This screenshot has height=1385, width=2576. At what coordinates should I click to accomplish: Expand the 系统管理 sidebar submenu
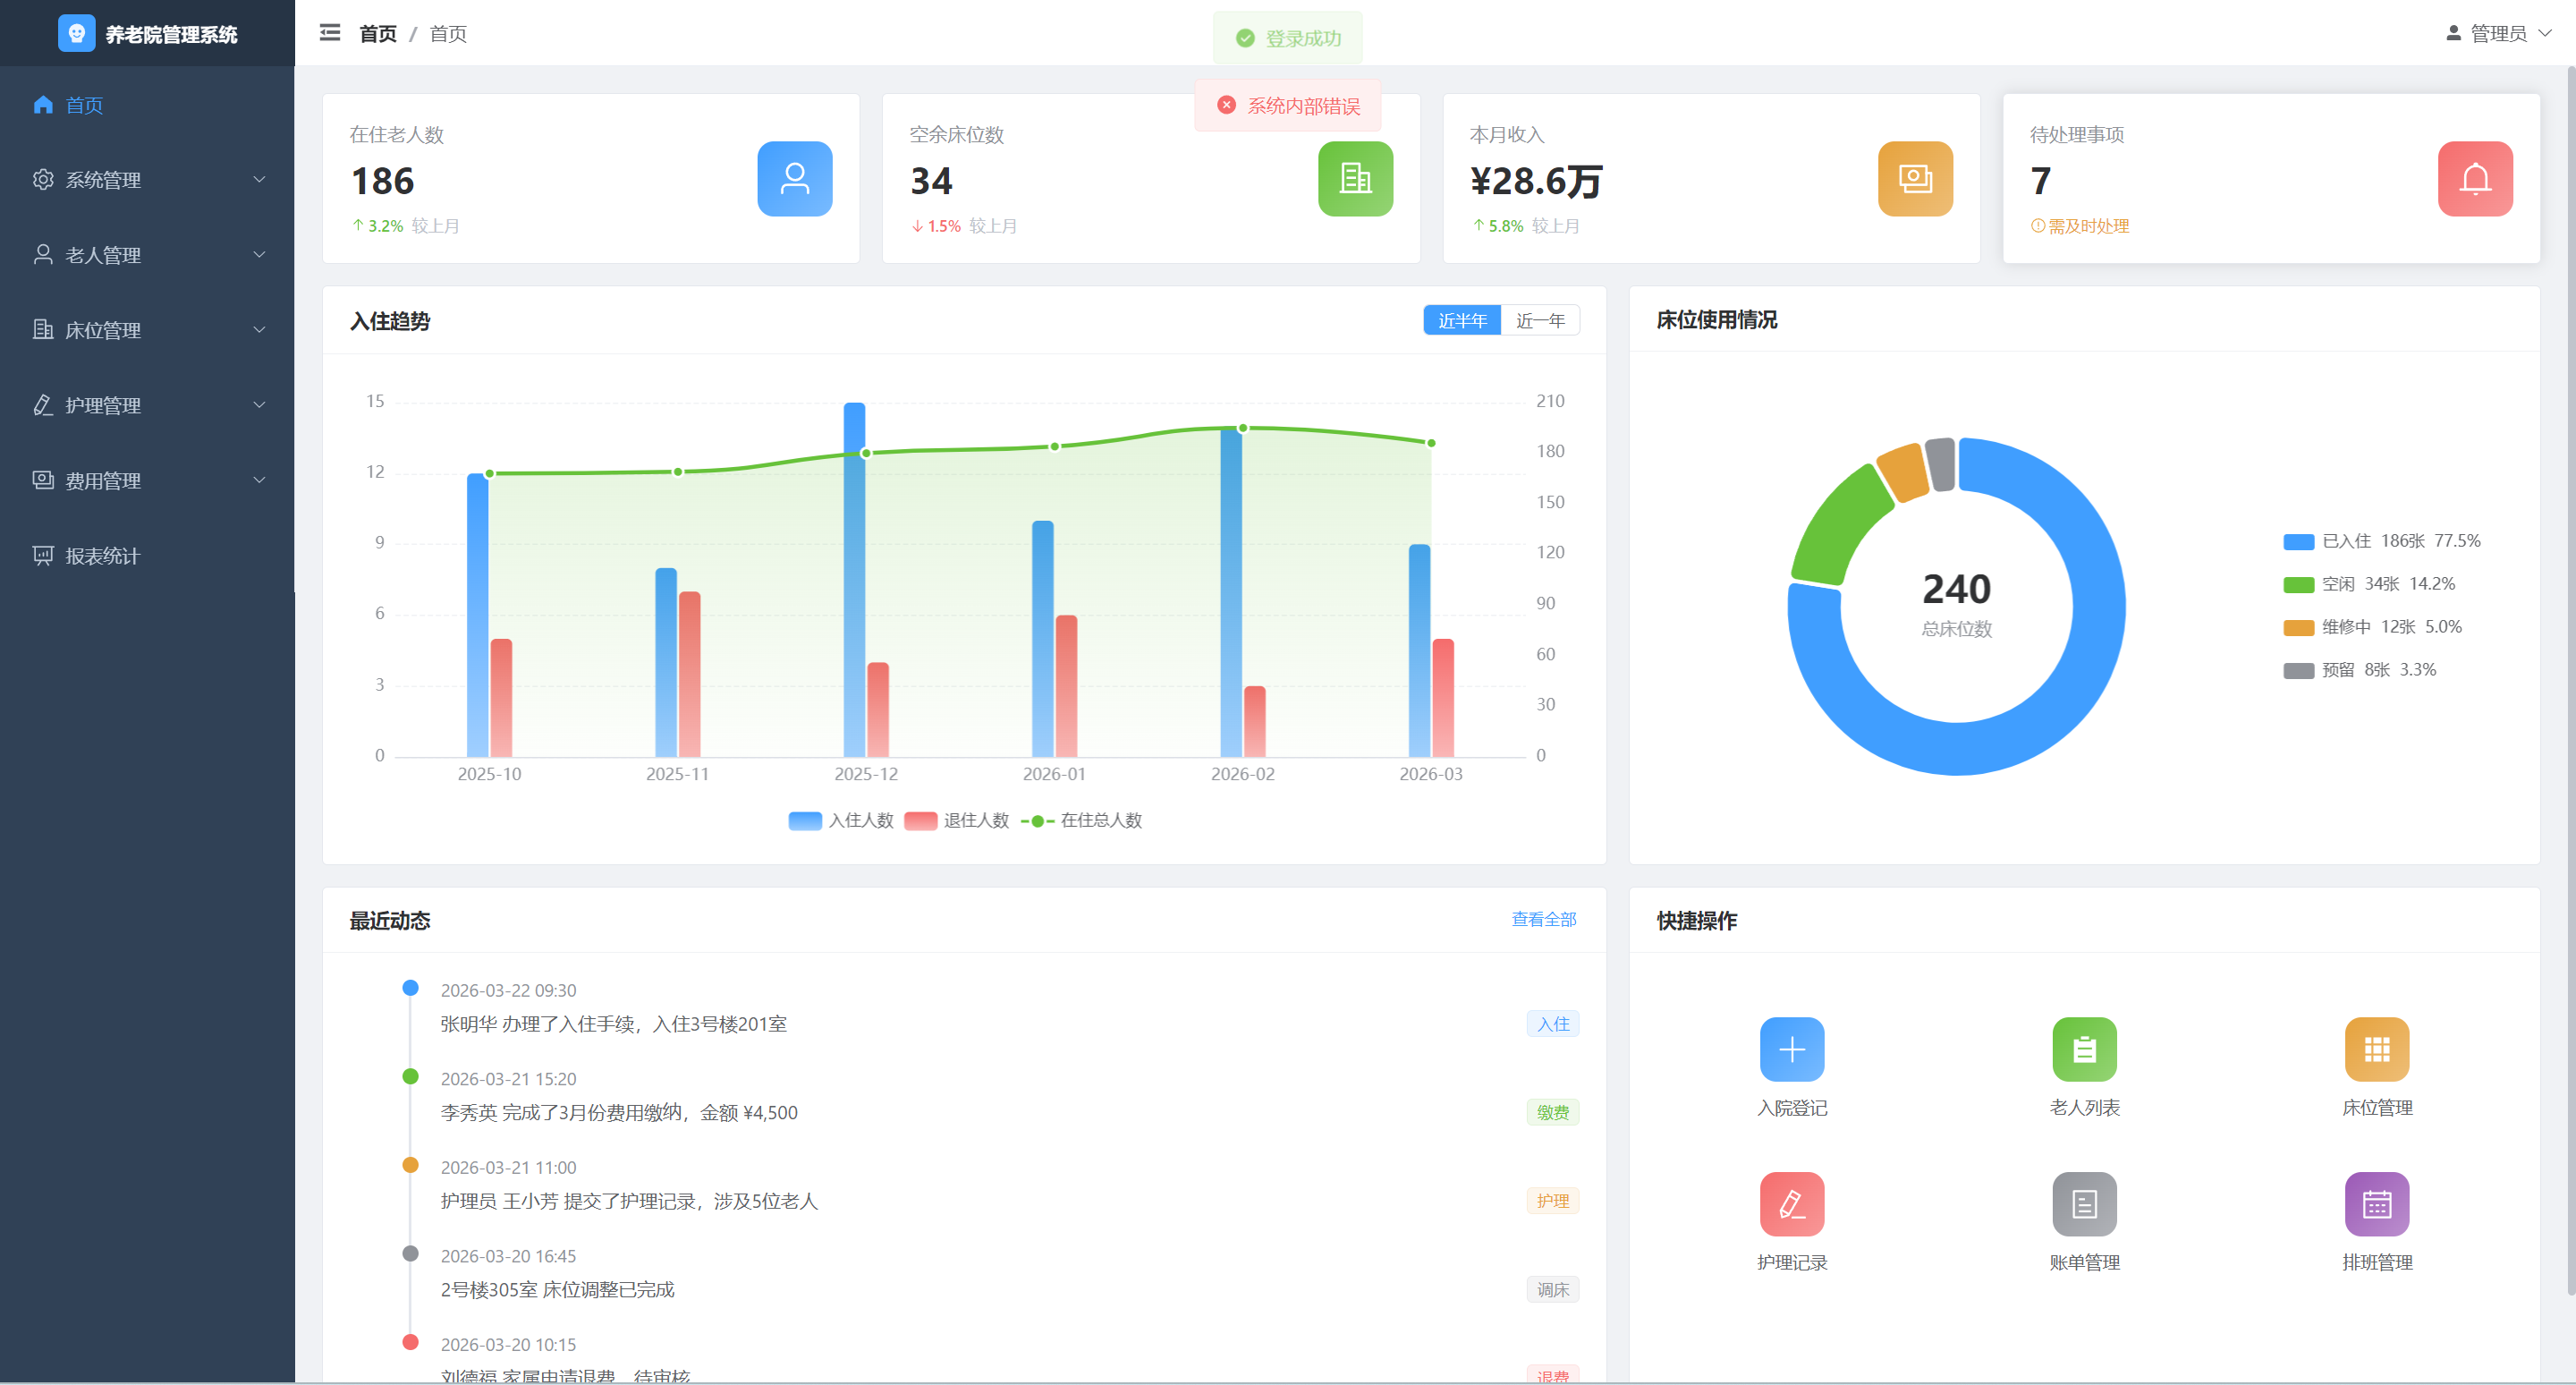[147, 180]
